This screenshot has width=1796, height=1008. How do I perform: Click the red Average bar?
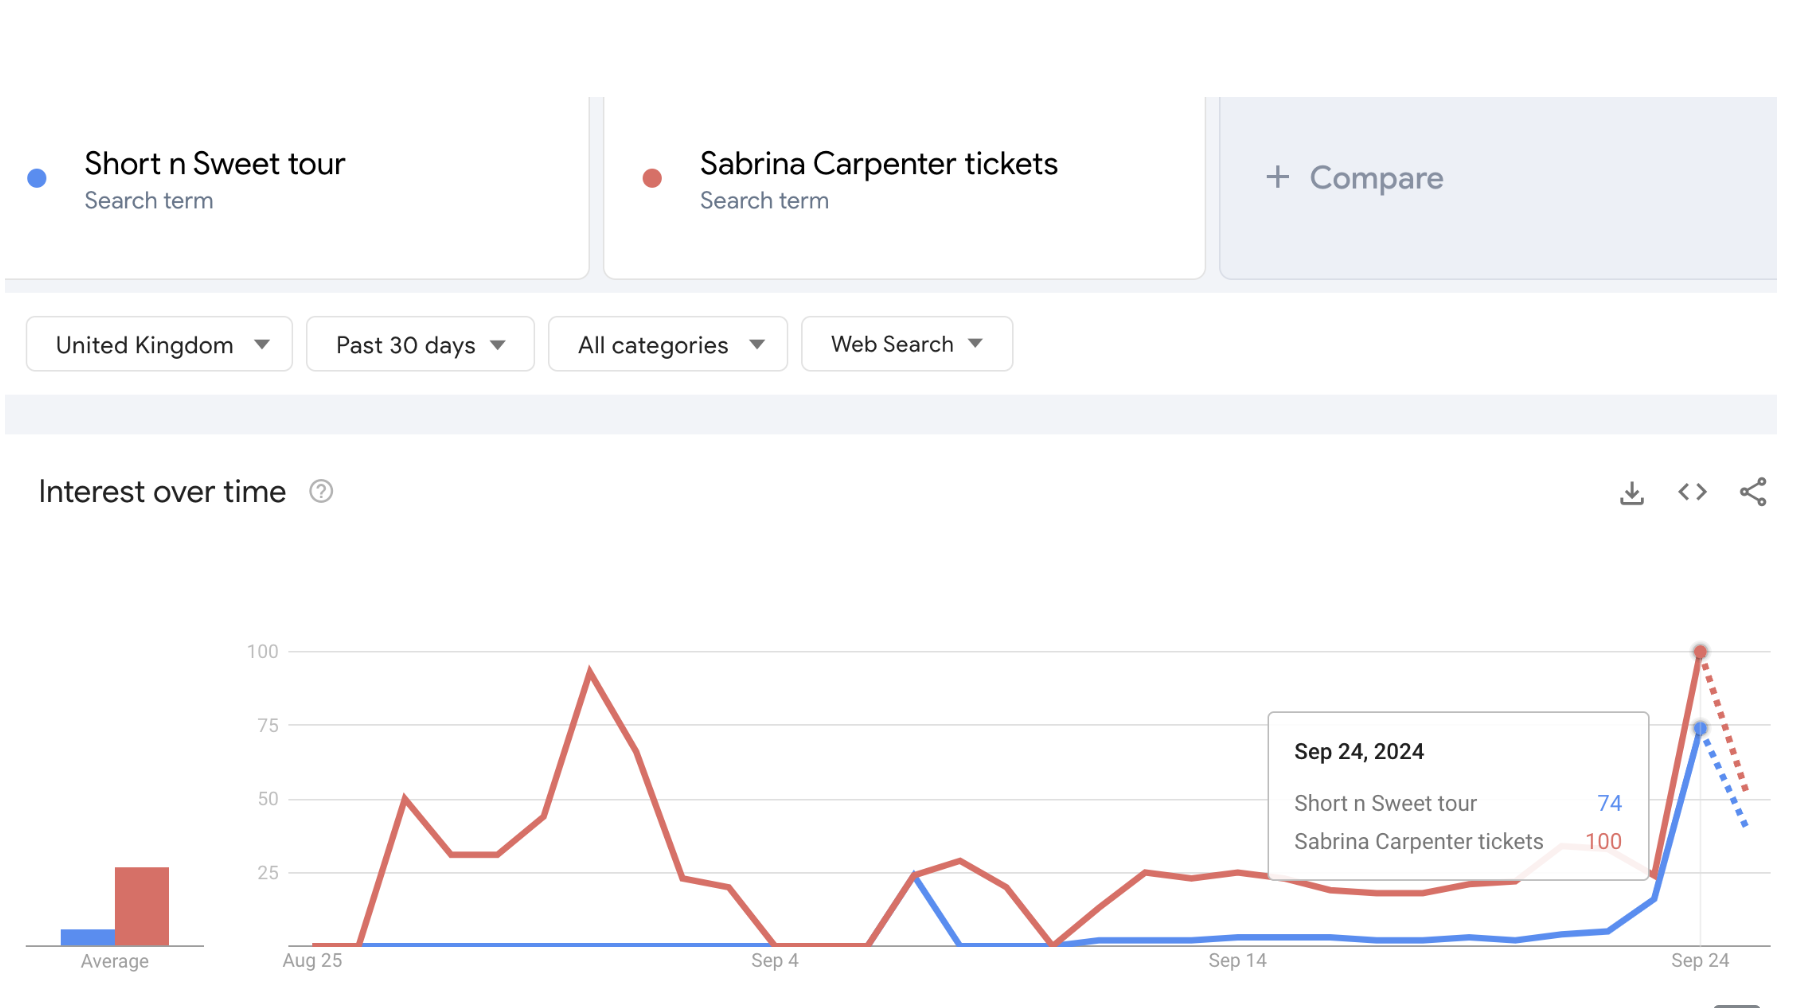click(142, 906)
